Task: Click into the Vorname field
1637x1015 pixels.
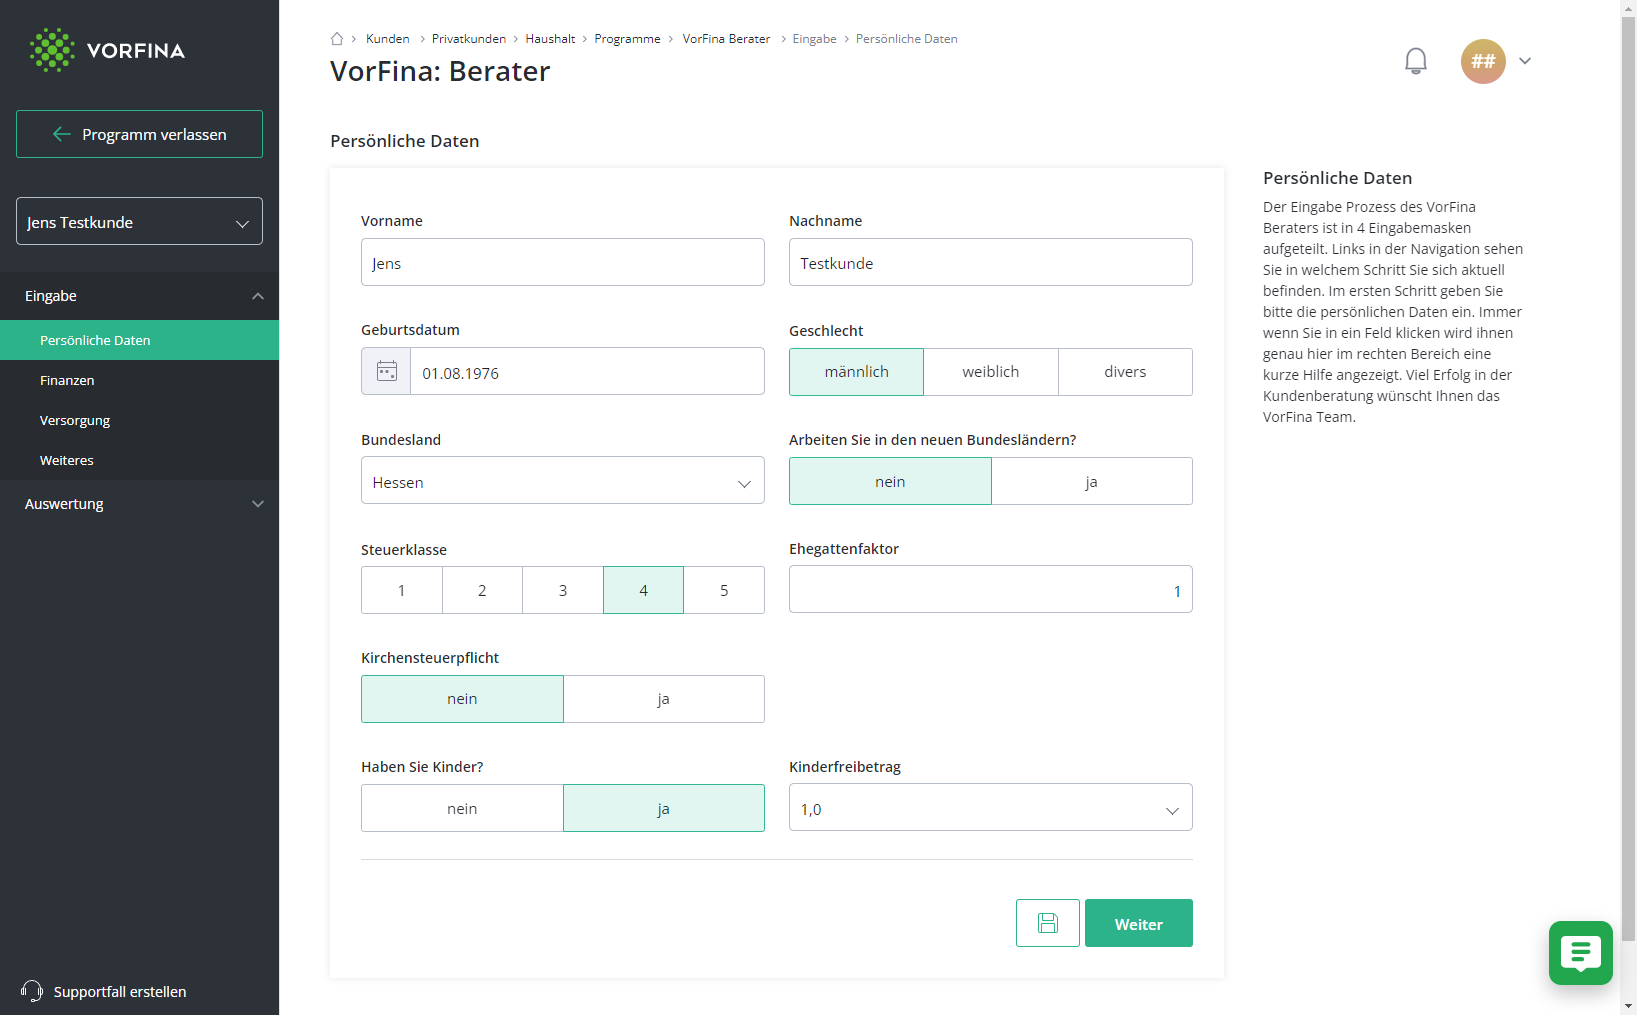Action: 563,262
